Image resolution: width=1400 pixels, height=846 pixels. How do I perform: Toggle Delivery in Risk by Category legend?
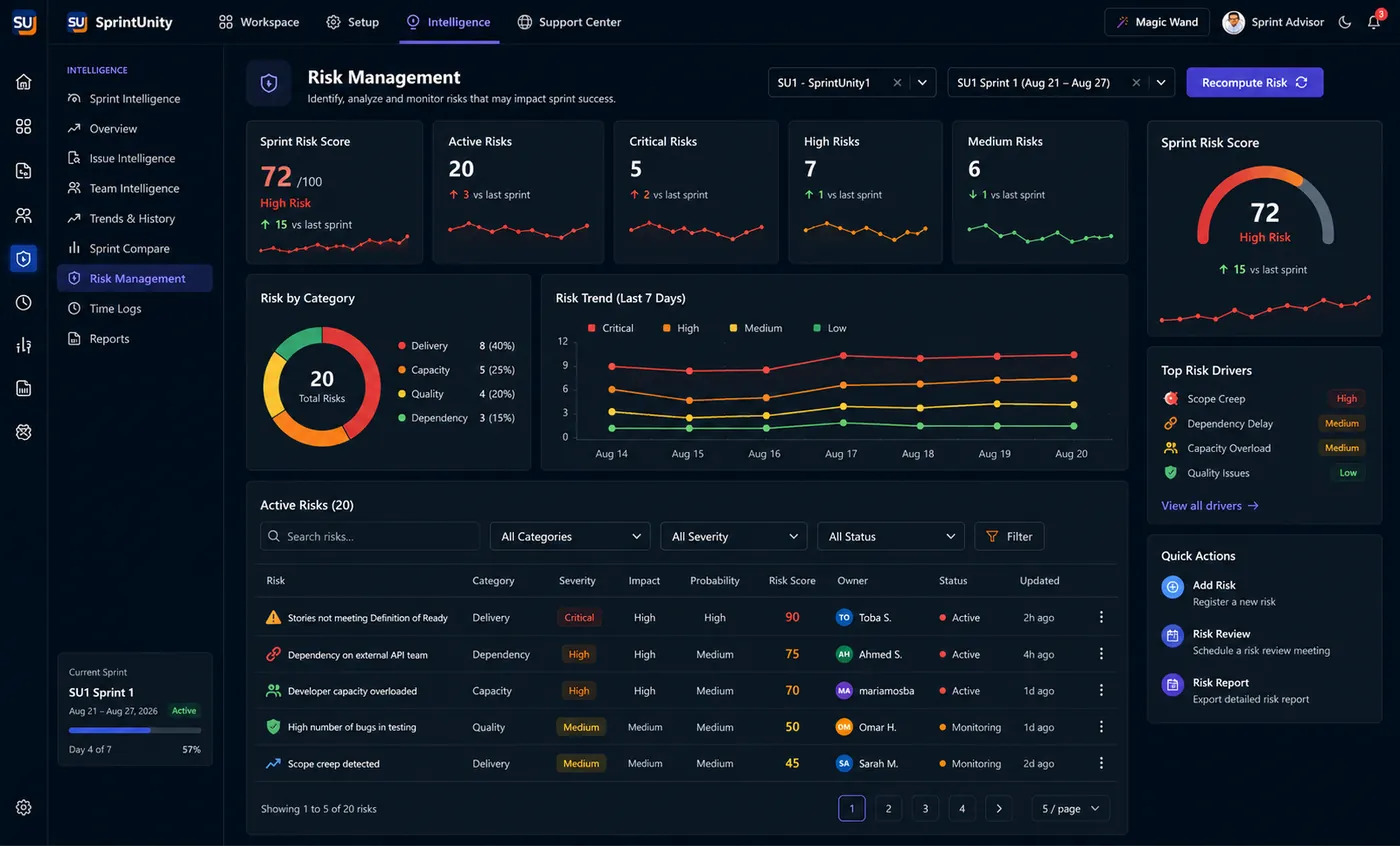456,346
